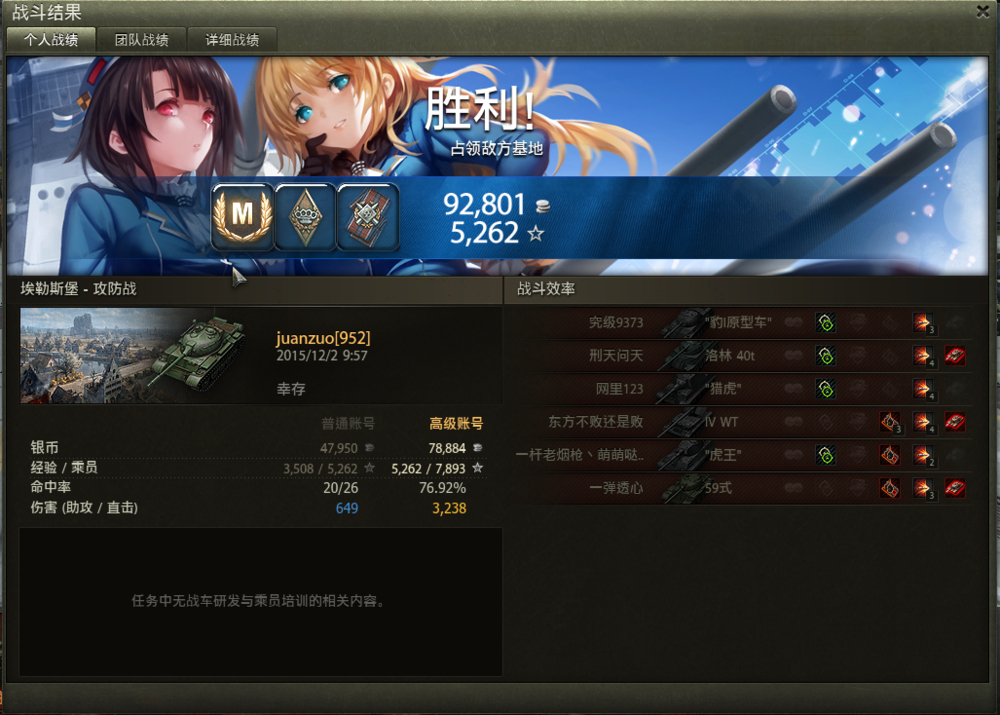Click damage shots icon for "猎虎" row
Viewport: 1000px width, 715px height.
pos(922,389)
